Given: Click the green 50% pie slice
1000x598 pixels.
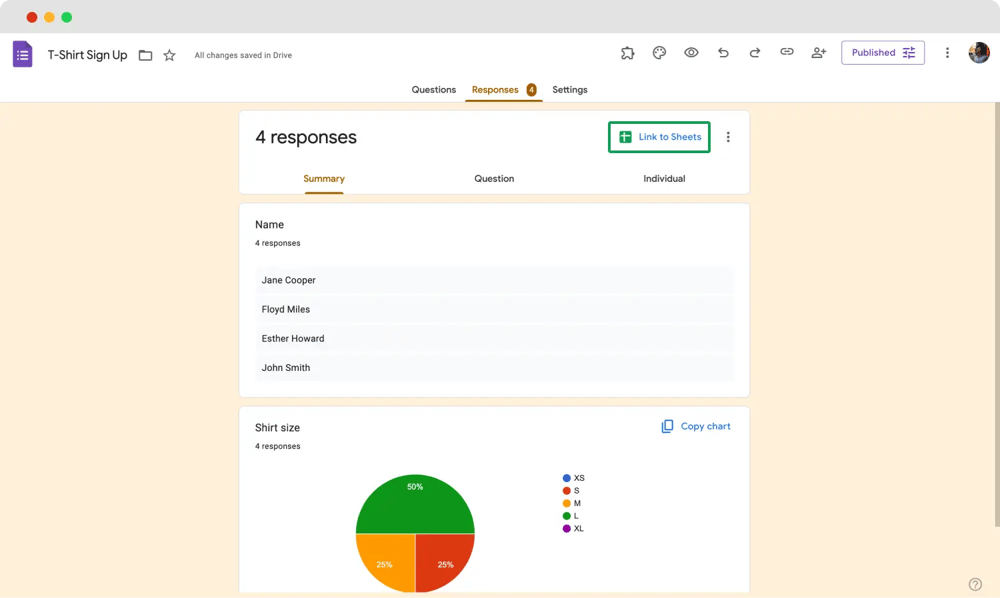Looking at the screenshot, I should 415,502.
